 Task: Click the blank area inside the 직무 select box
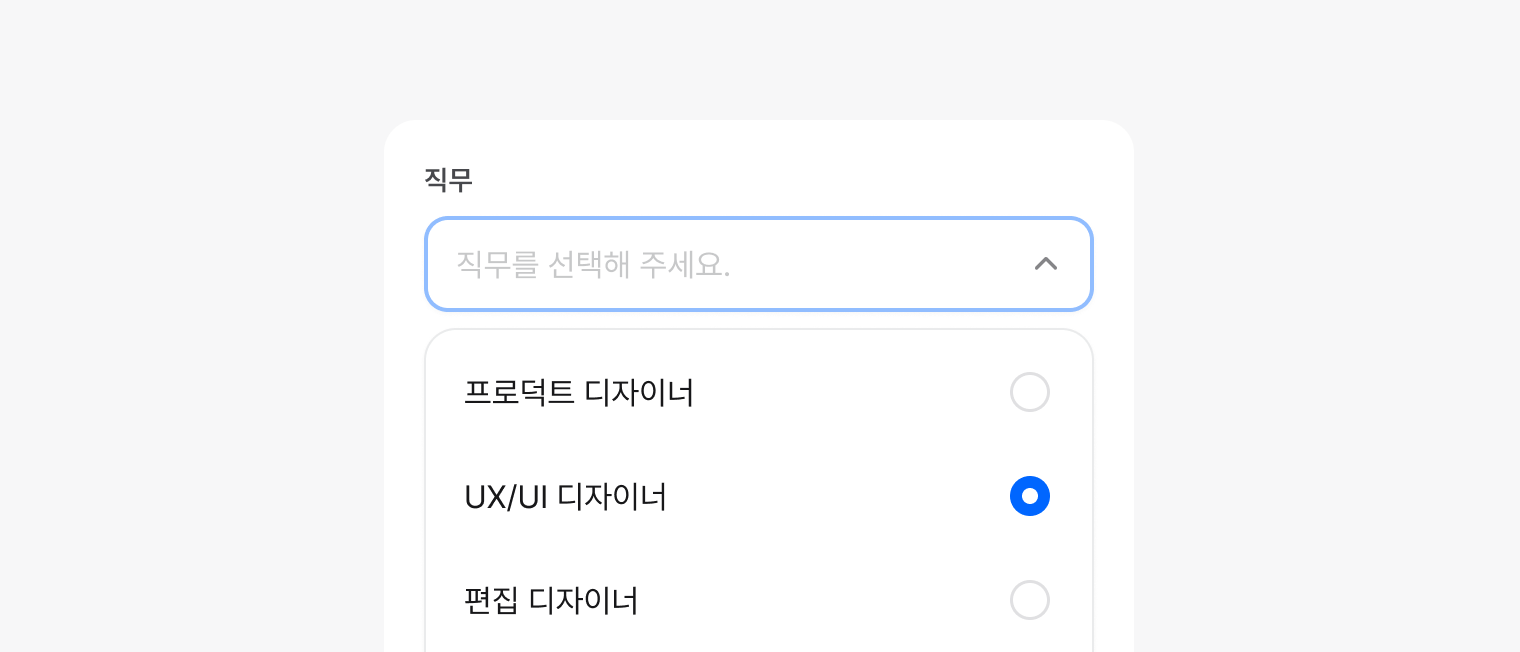tap(880, 264)
